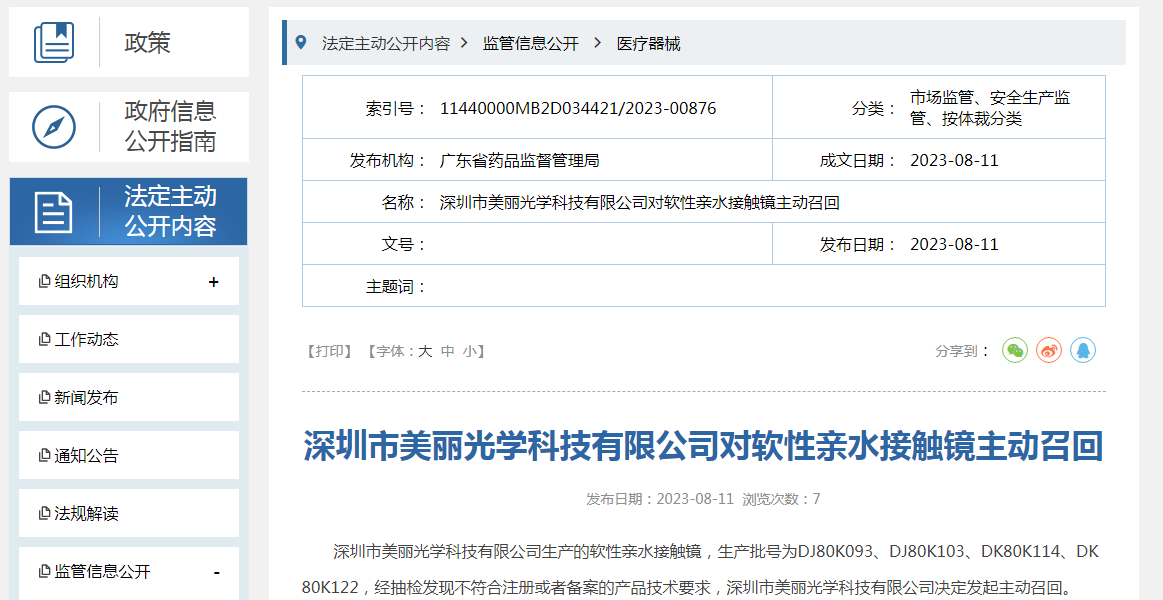Go to 医疗器械 breadcrumb

click(x=648, y=43)
